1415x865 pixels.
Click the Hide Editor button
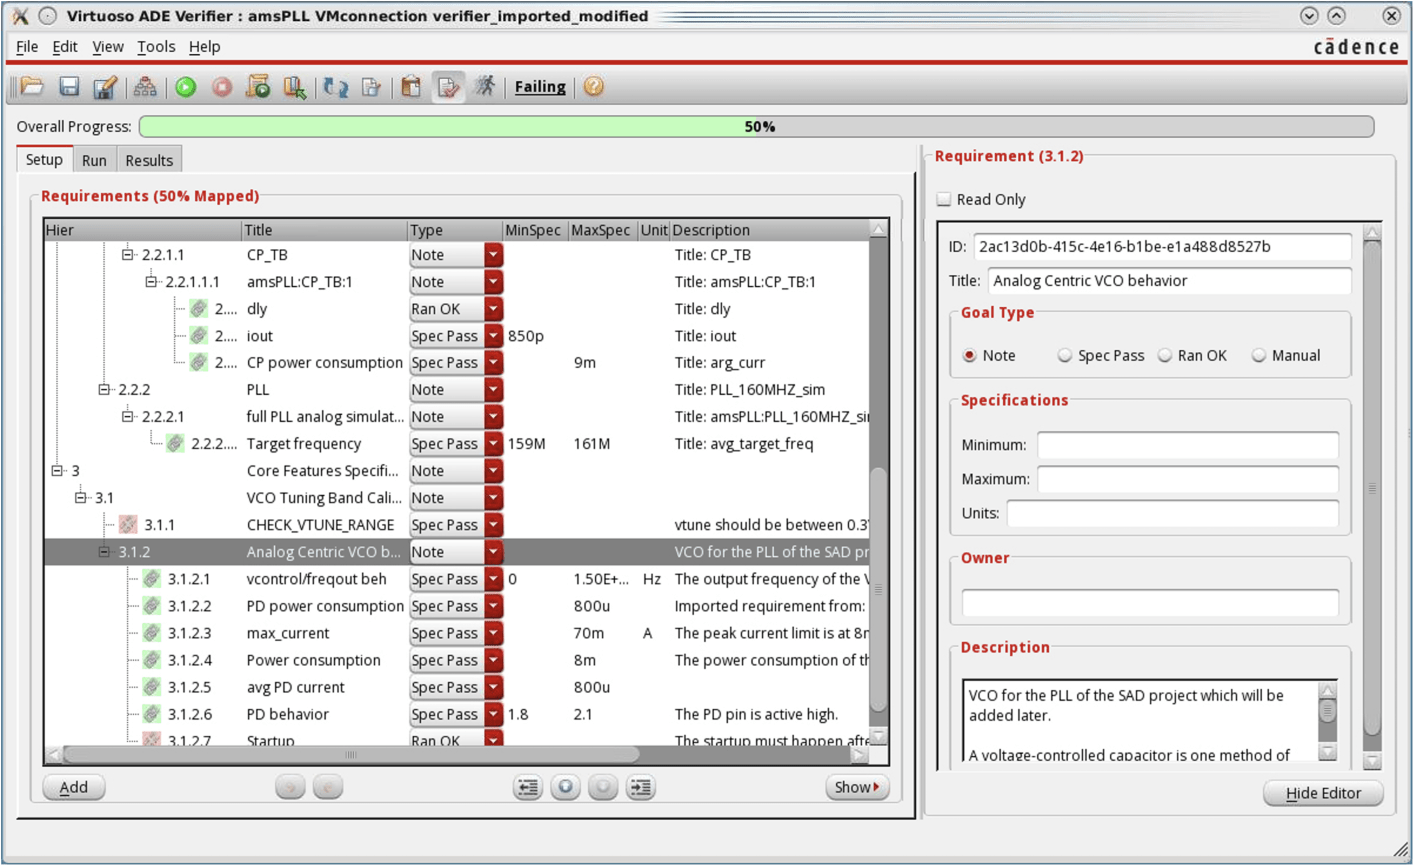1323,793
